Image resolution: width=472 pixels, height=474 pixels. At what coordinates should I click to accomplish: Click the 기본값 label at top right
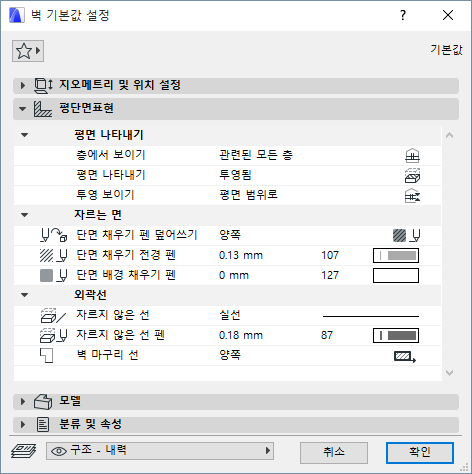(x=446, y=50)
